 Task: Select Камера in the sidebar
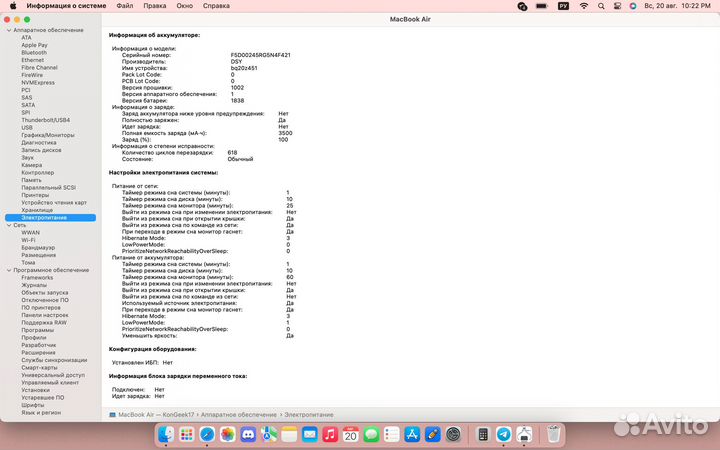click(32, 165)
